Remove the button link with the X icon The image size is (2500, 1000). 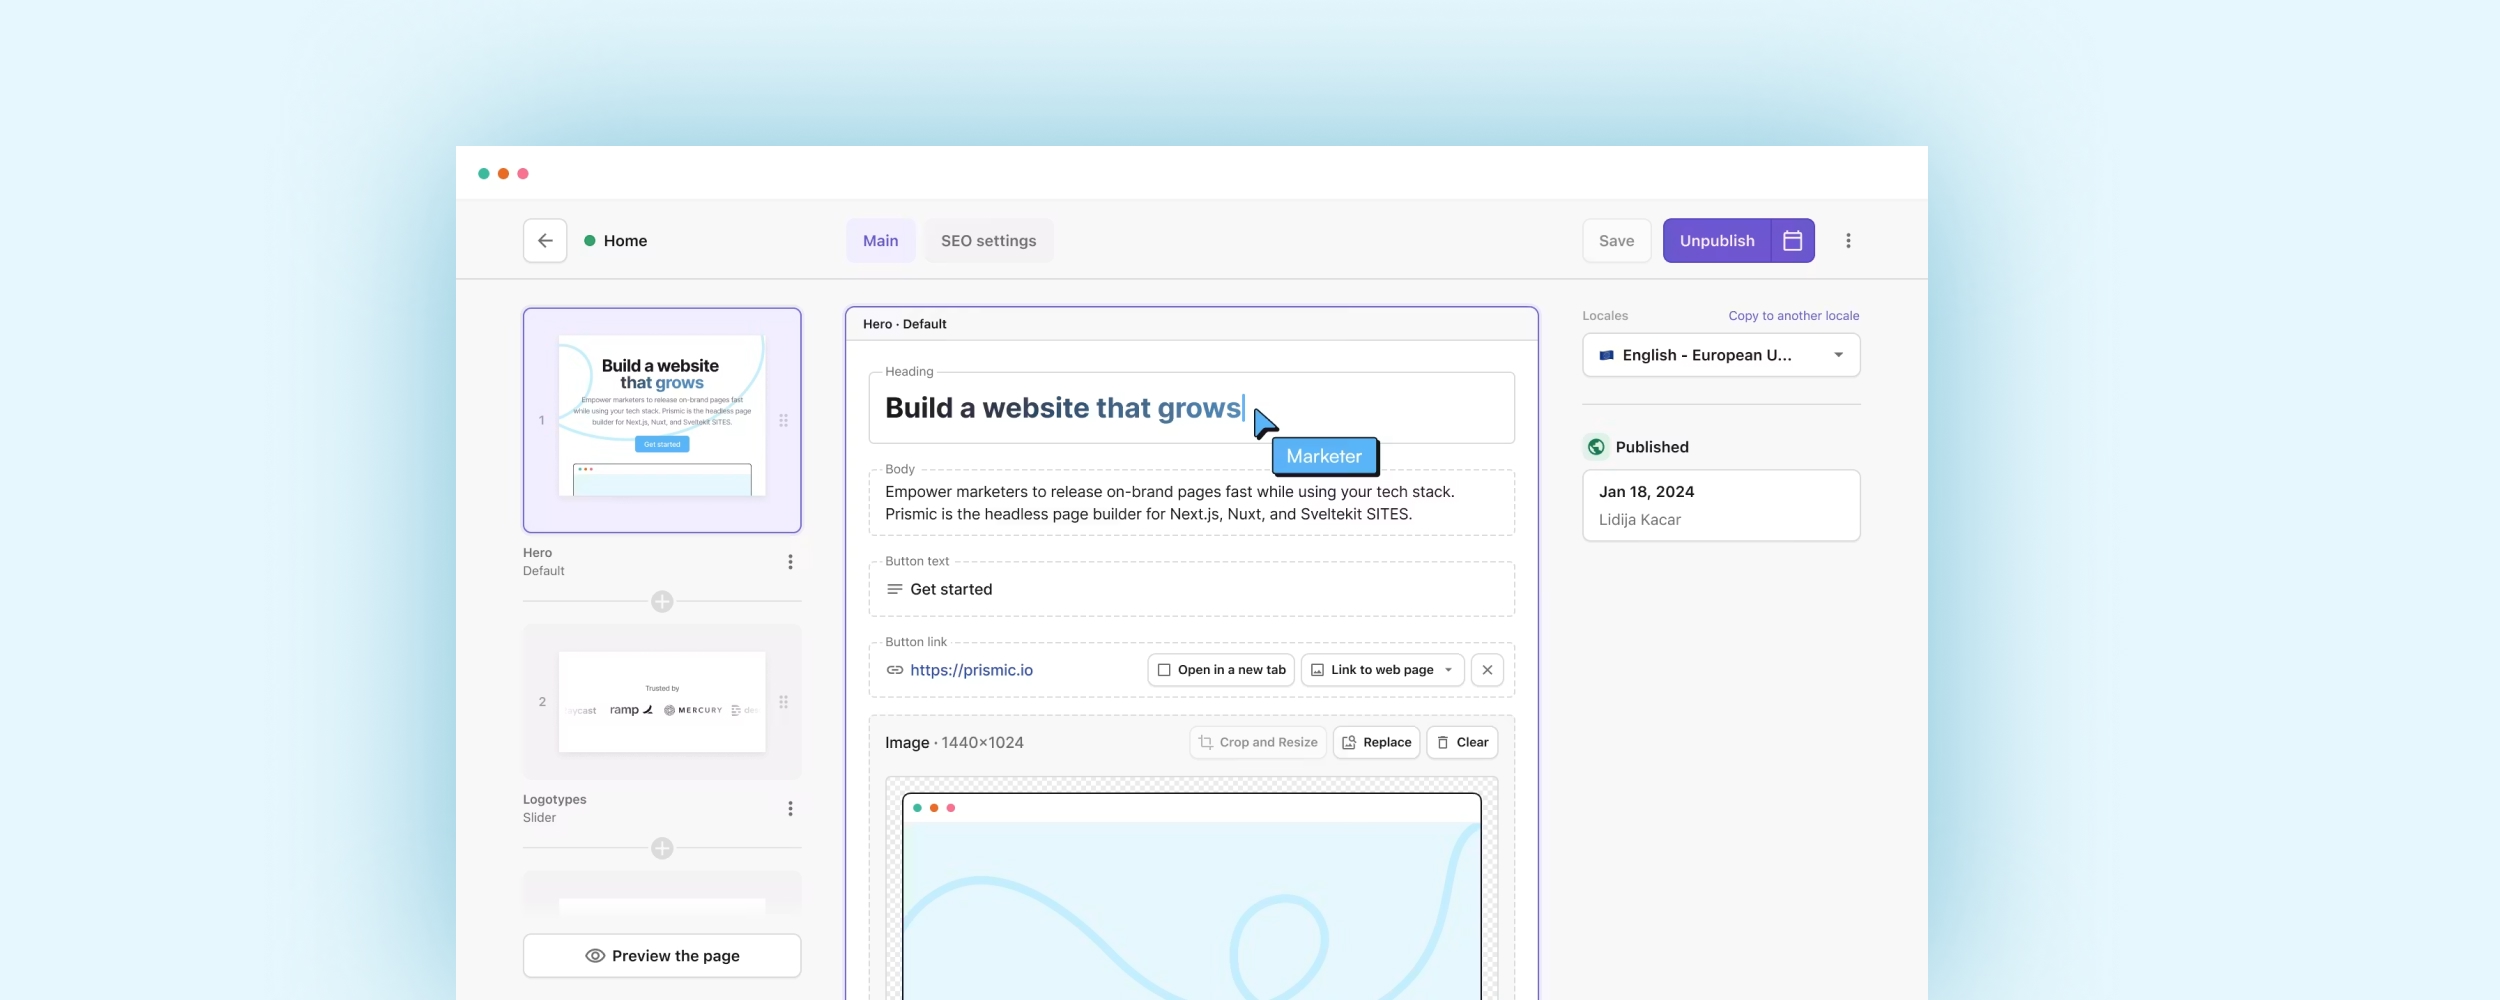click(1487, 670)
